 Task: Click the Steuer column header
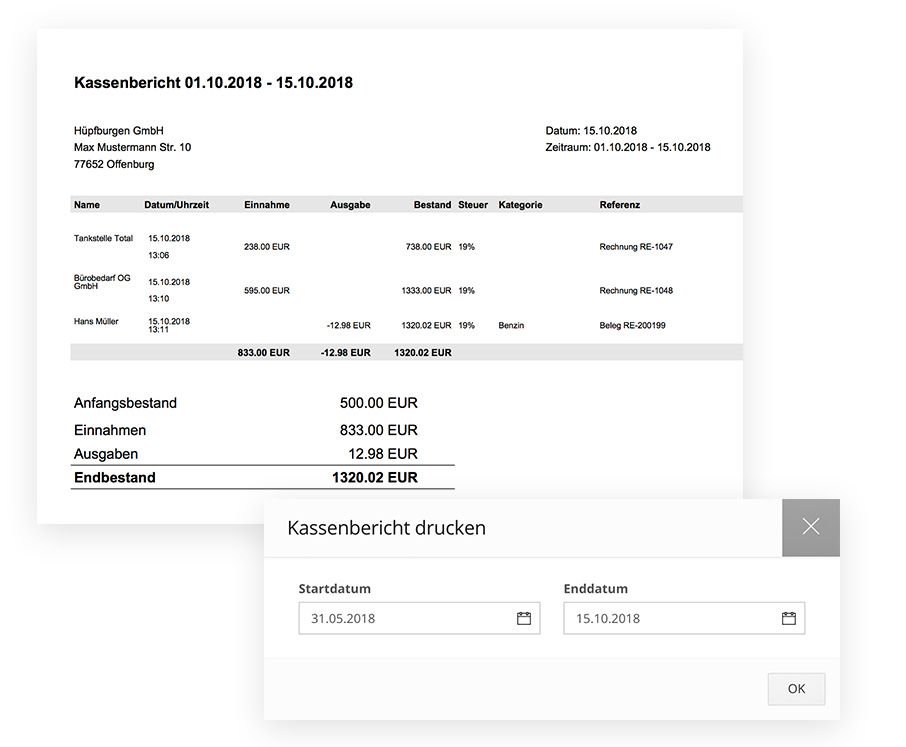tap(473, 205)
